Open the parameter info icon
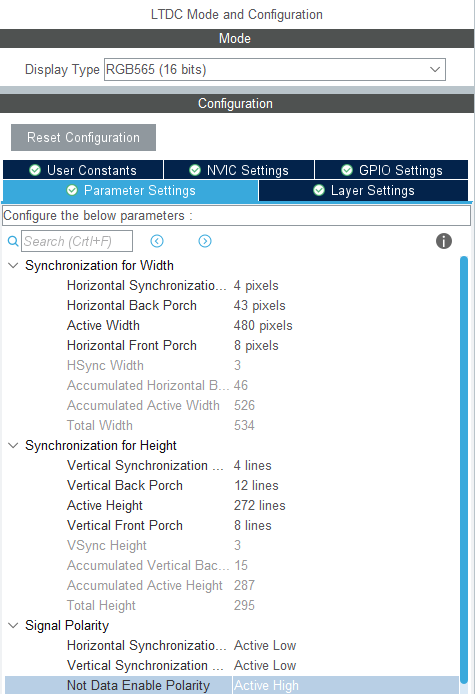 pyautogui.click(x=444, y=241)
